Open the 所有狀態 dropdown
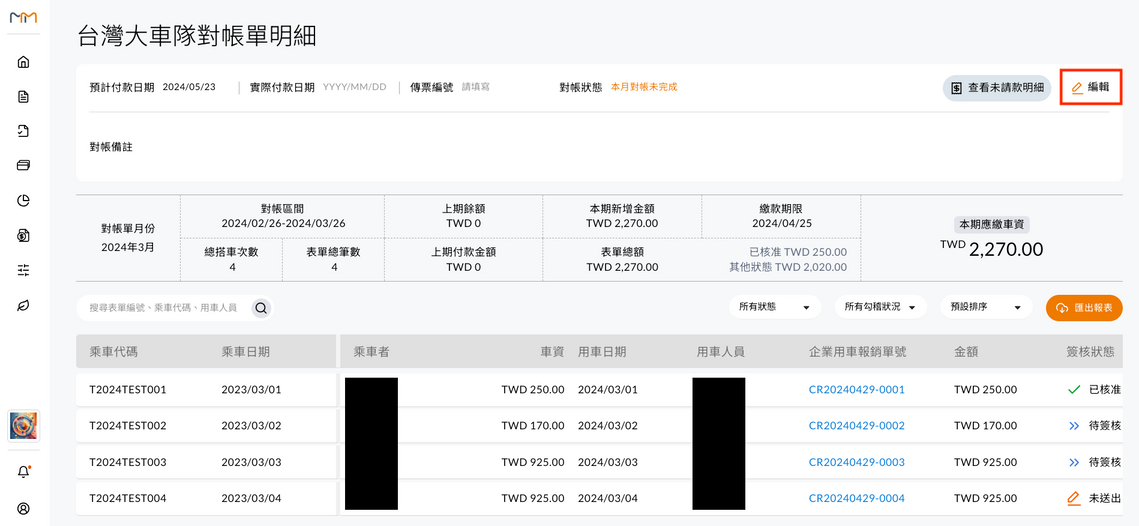Screen dimensions: 1139x526 coord(775,307)
